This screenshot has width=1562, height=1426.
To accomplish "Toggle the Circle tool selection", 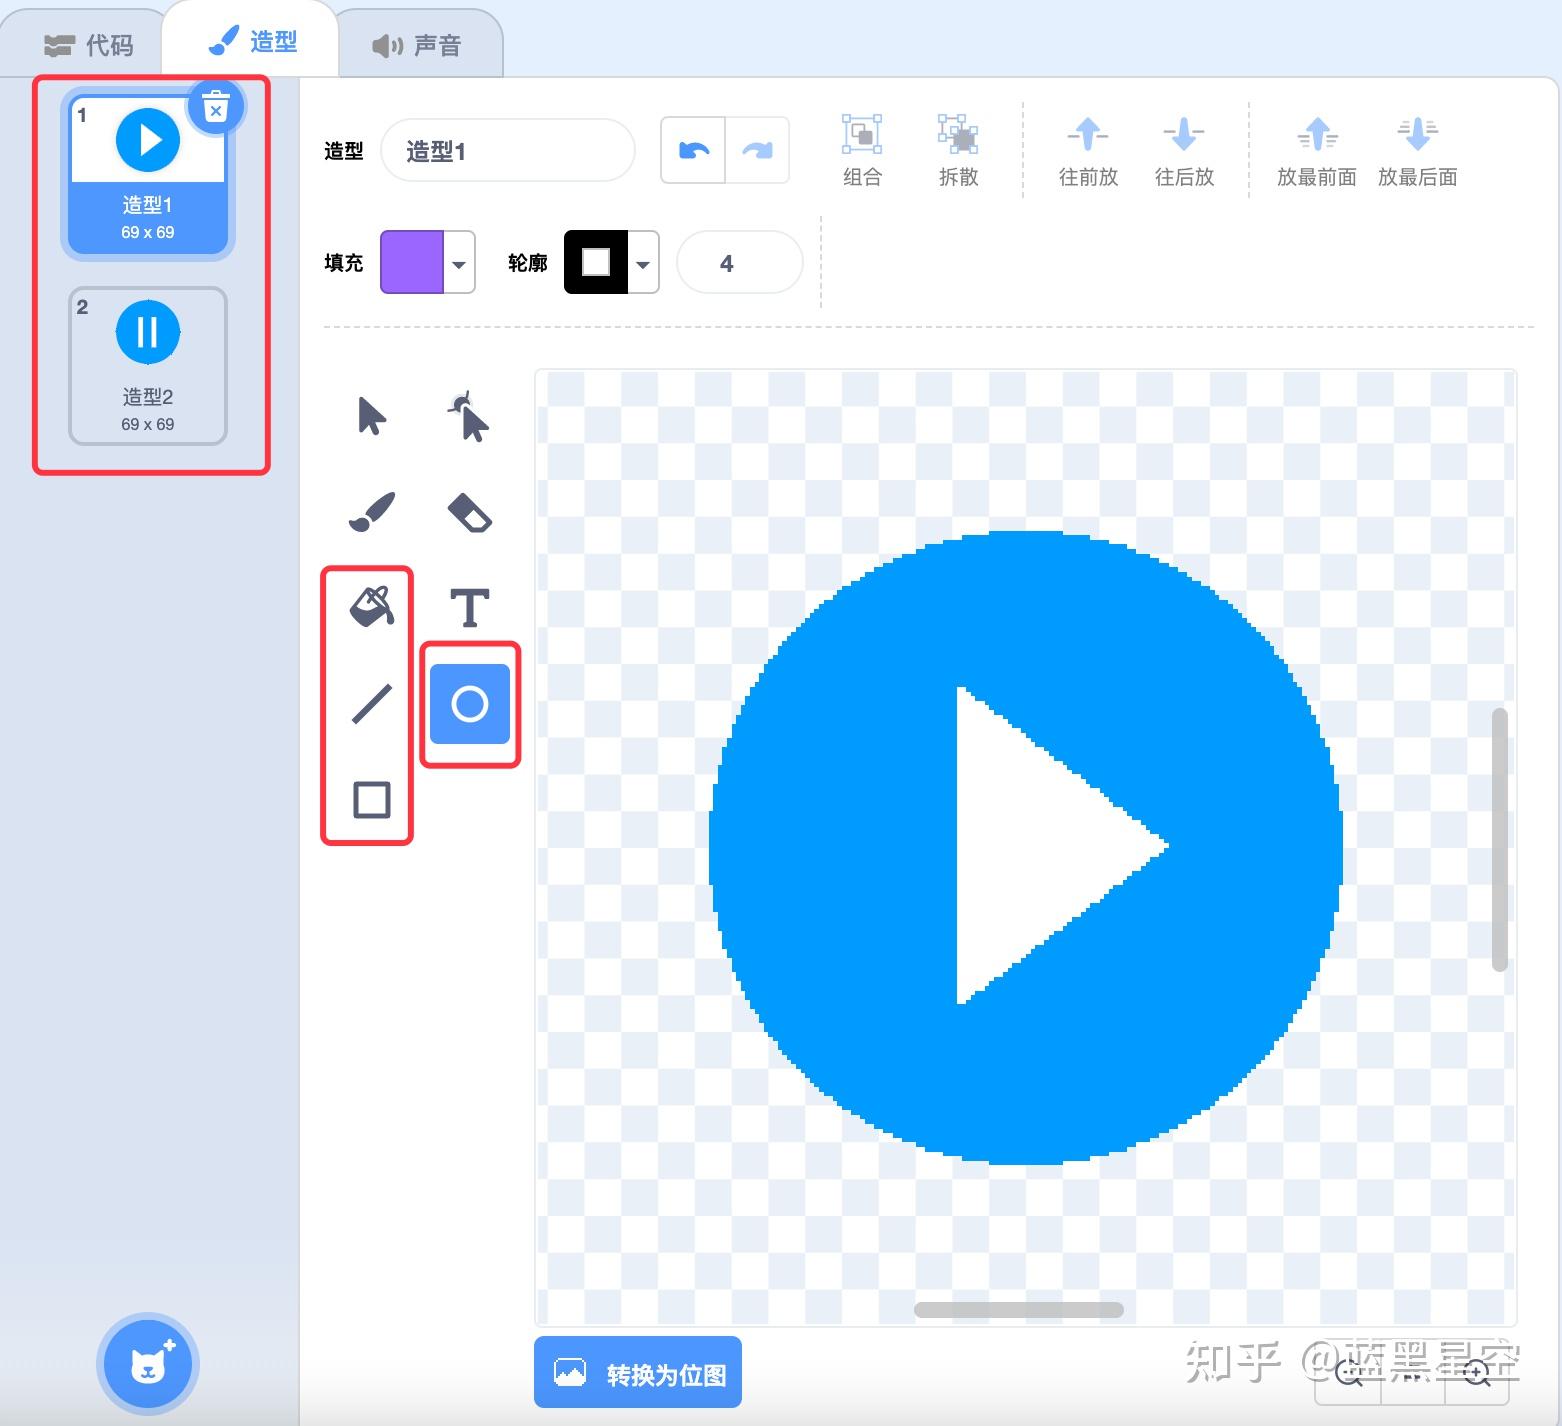I will (470, 703).
